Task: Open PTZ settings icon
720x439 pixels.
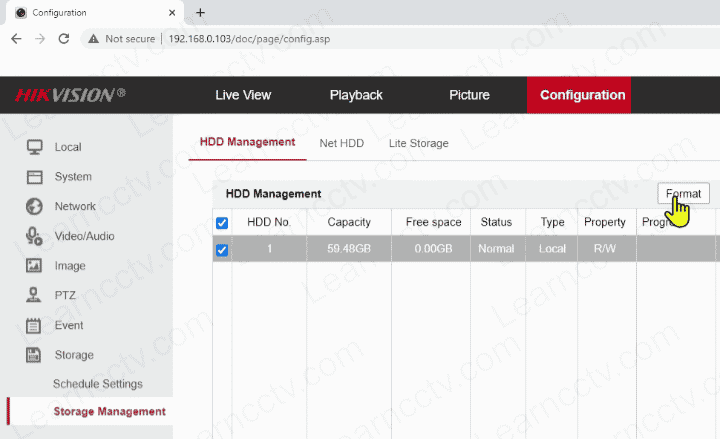Action: tap(34, 295)
